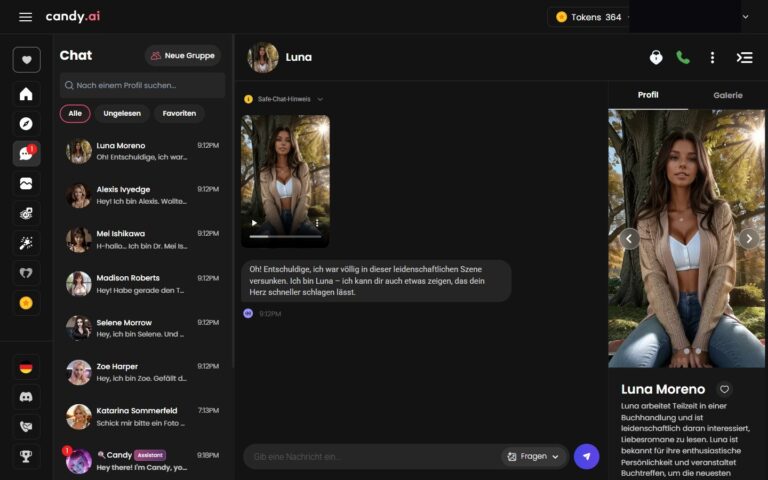
Task: Open the image collection sidebar icon
Action: coord(26,184)
